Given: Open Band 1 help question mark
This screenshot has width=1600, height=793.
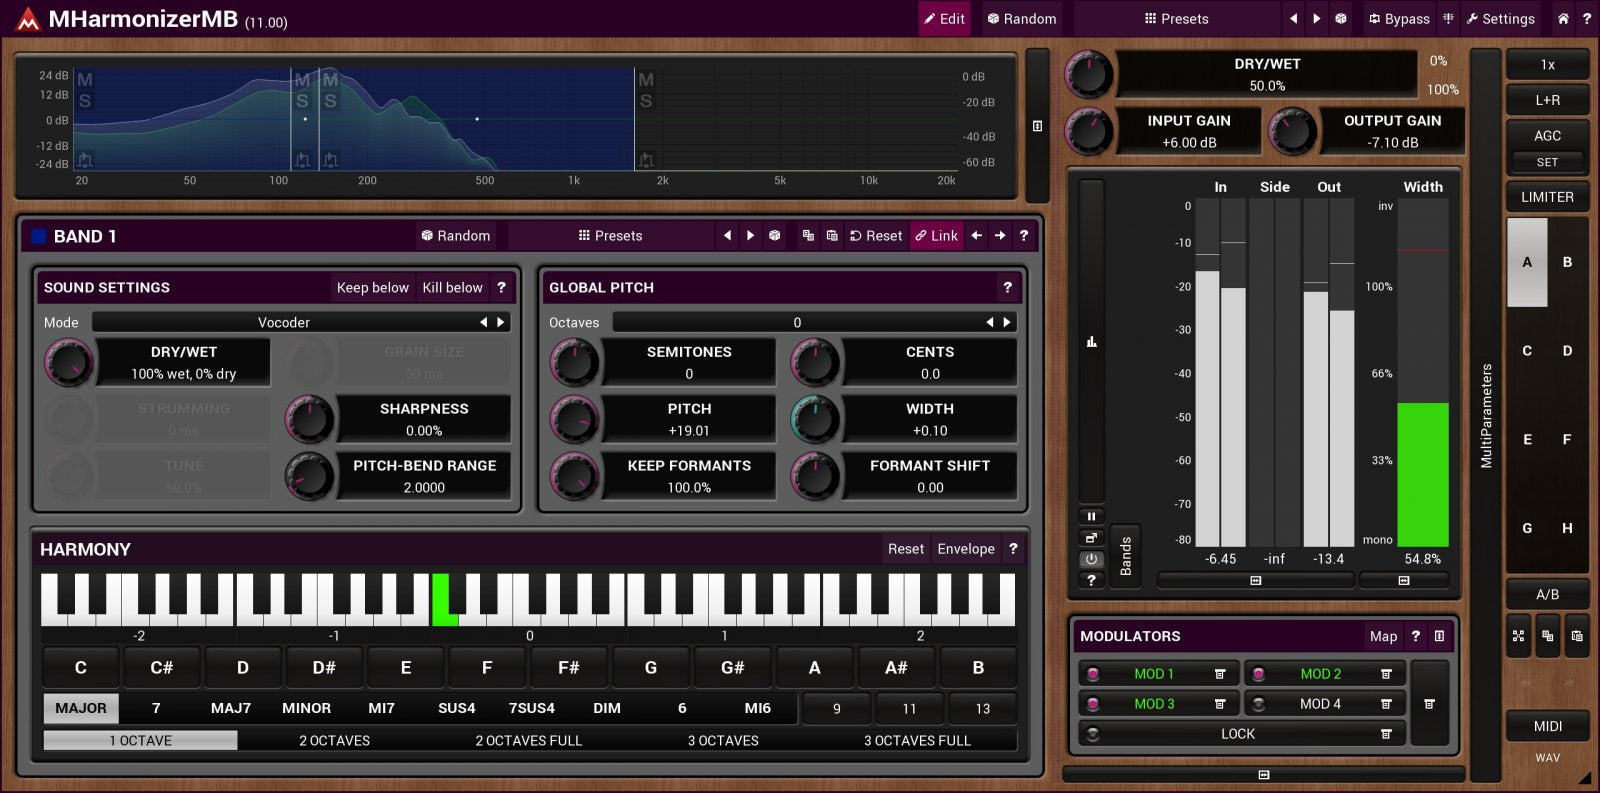Looking at the screenshot, I should pyautogui.click(x=1023, y=236).
